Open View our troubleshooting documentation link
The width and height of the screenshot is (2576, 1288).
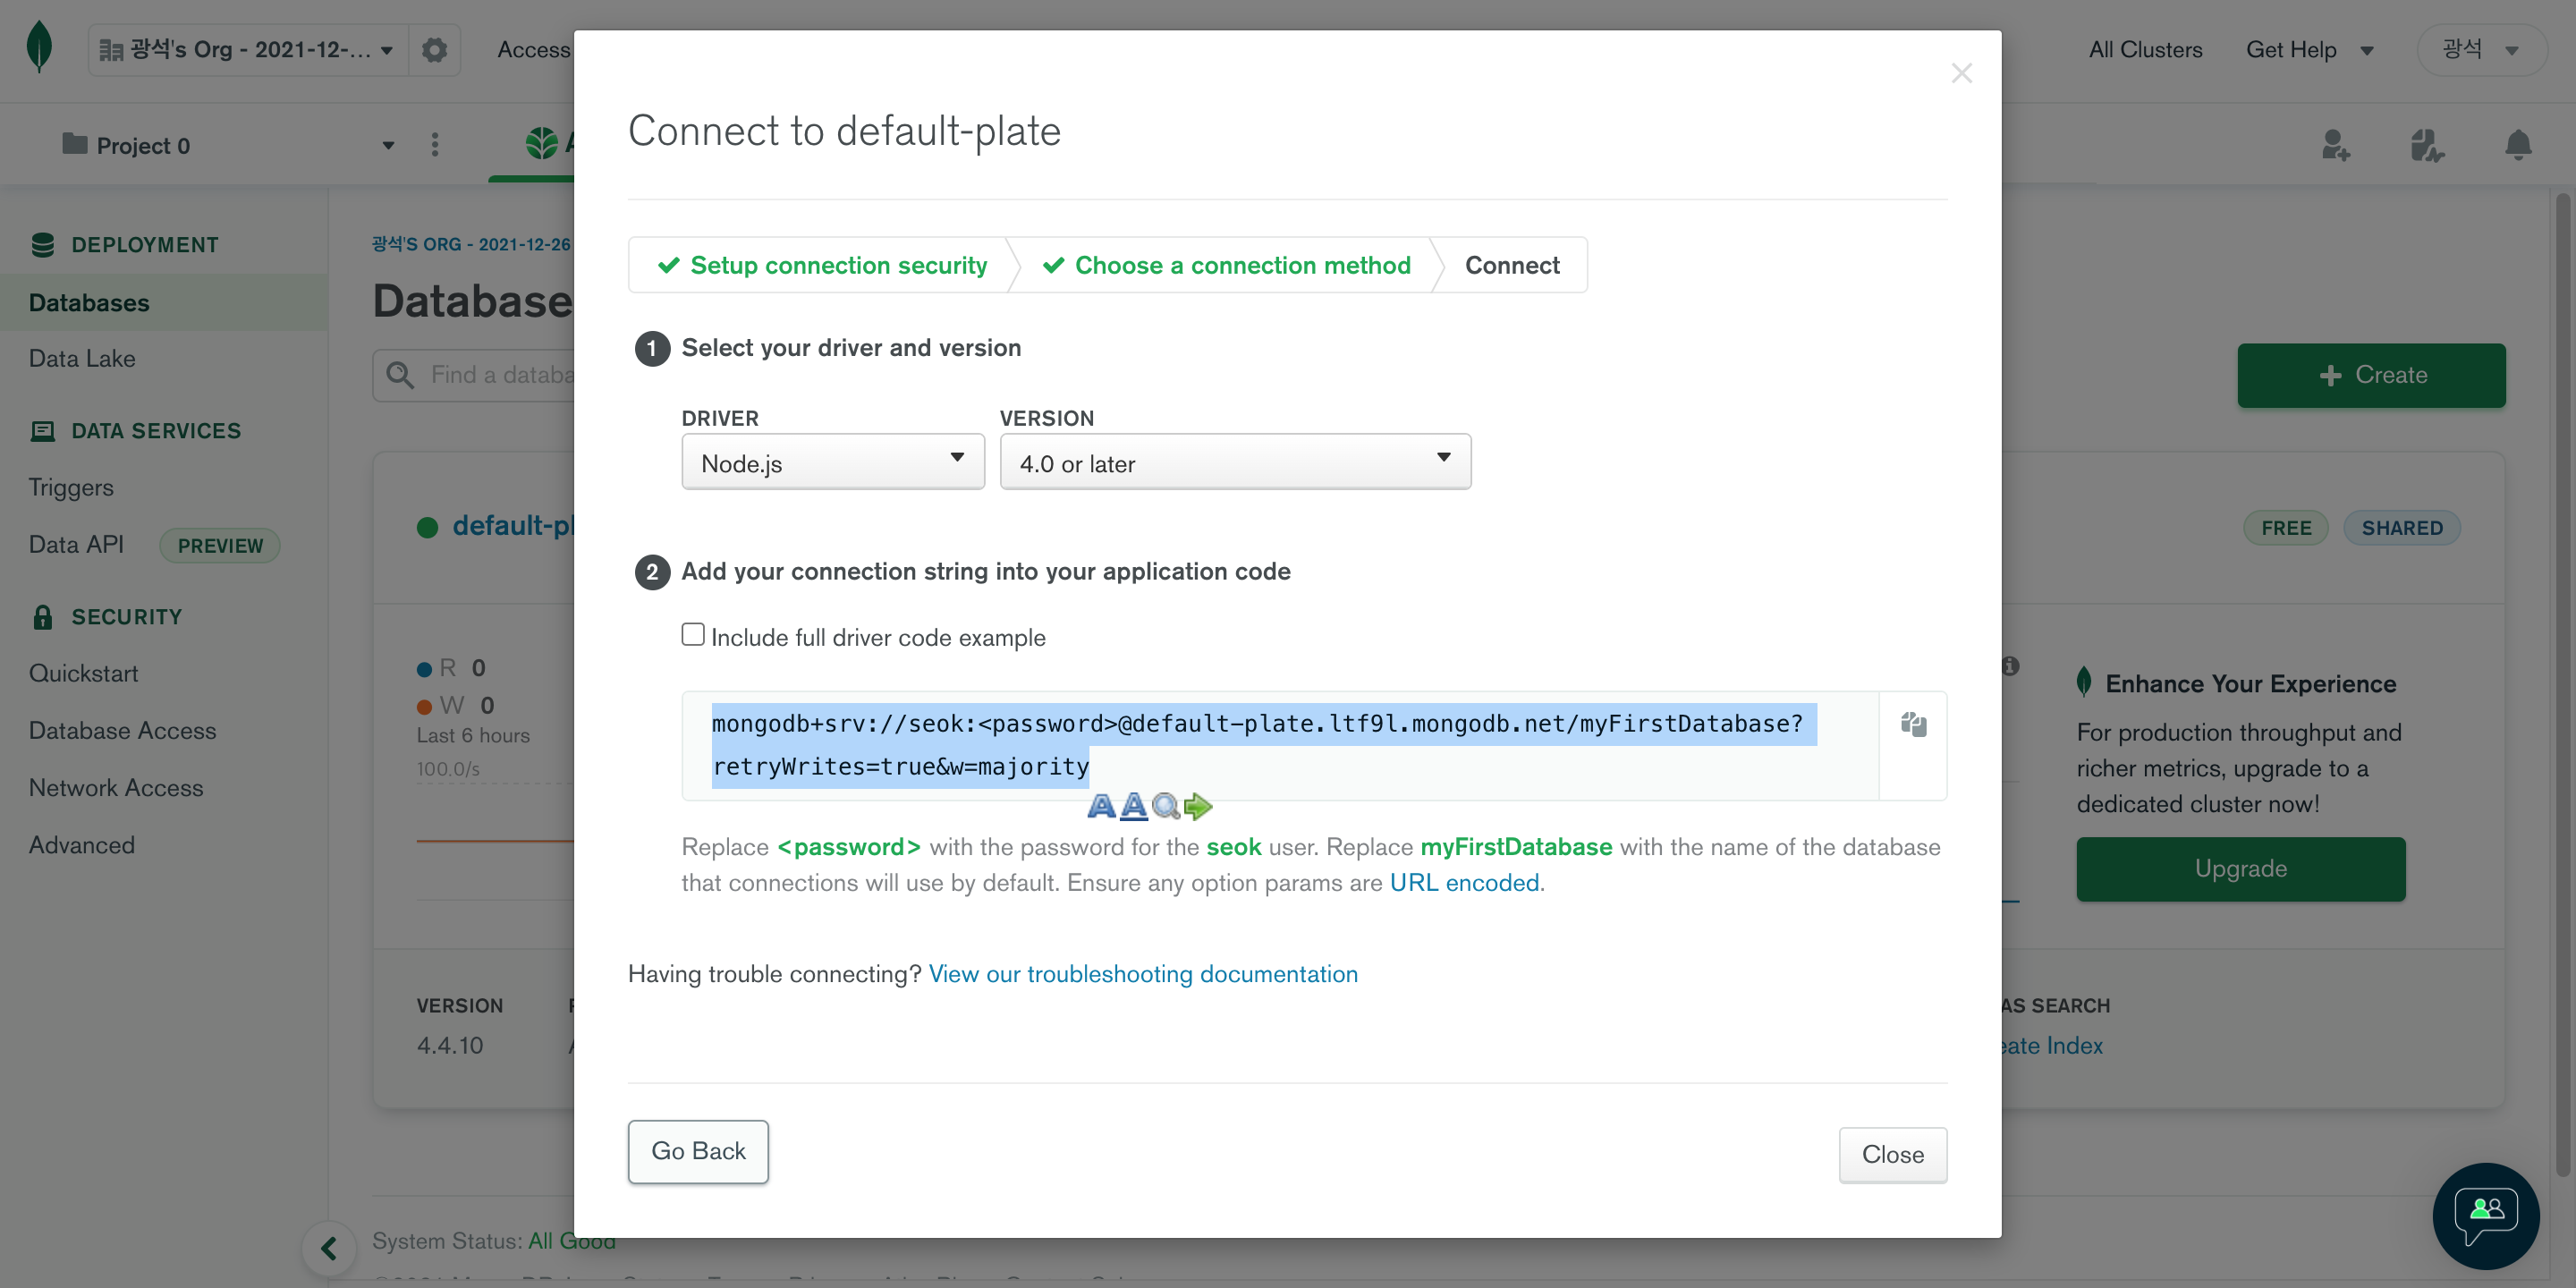click(x=1143, y=974)
